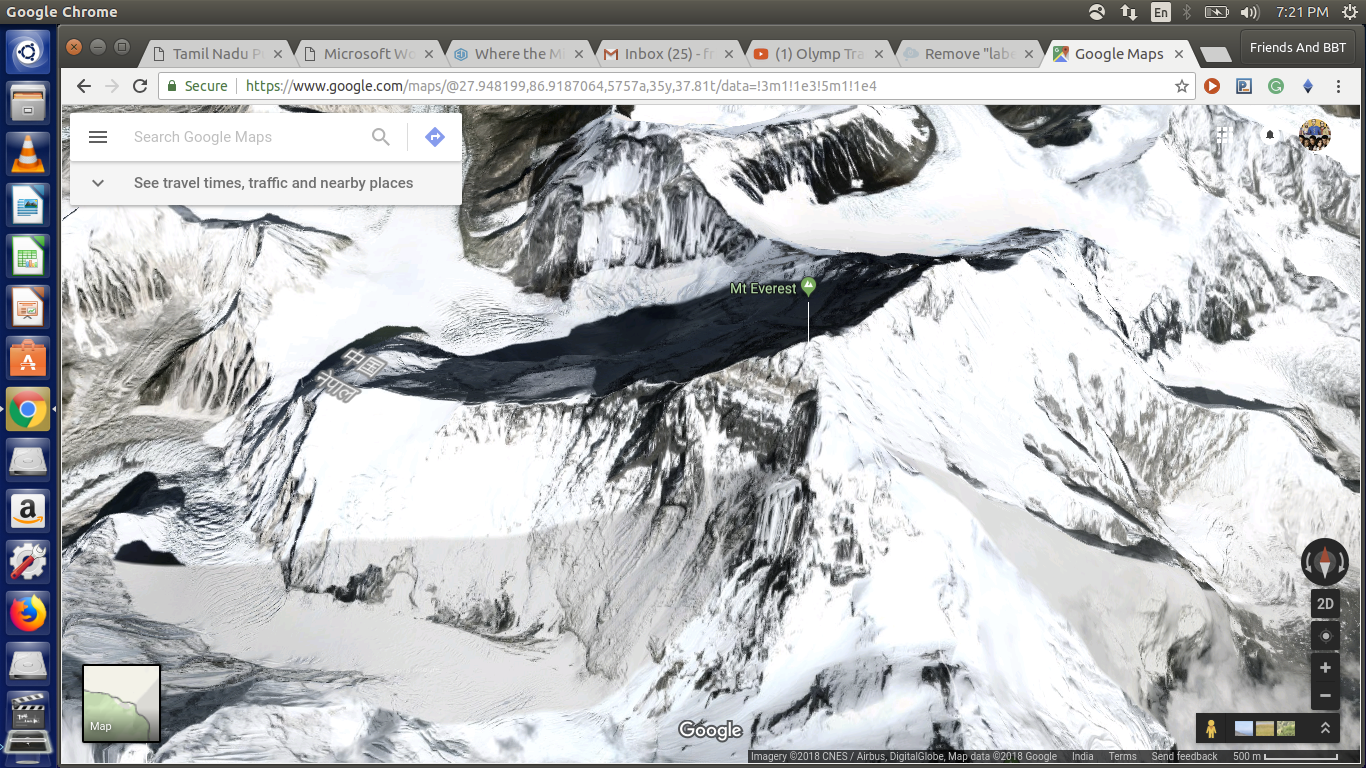This screenshot has width=1366, height=768.
Task: Click the blue P extension icon
Action: pos(1244,86)
